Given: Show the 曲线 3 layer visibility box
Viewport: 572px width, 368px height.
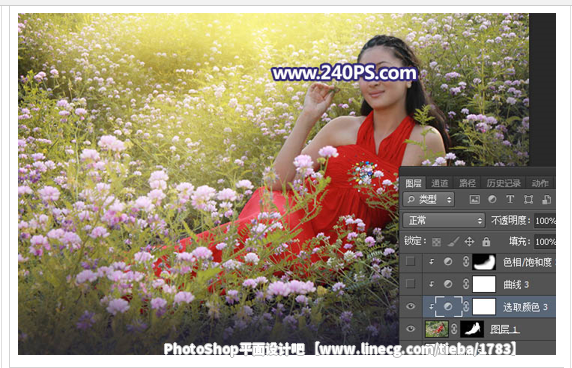Looking at the screenshot, I should (x=410, y=283).
